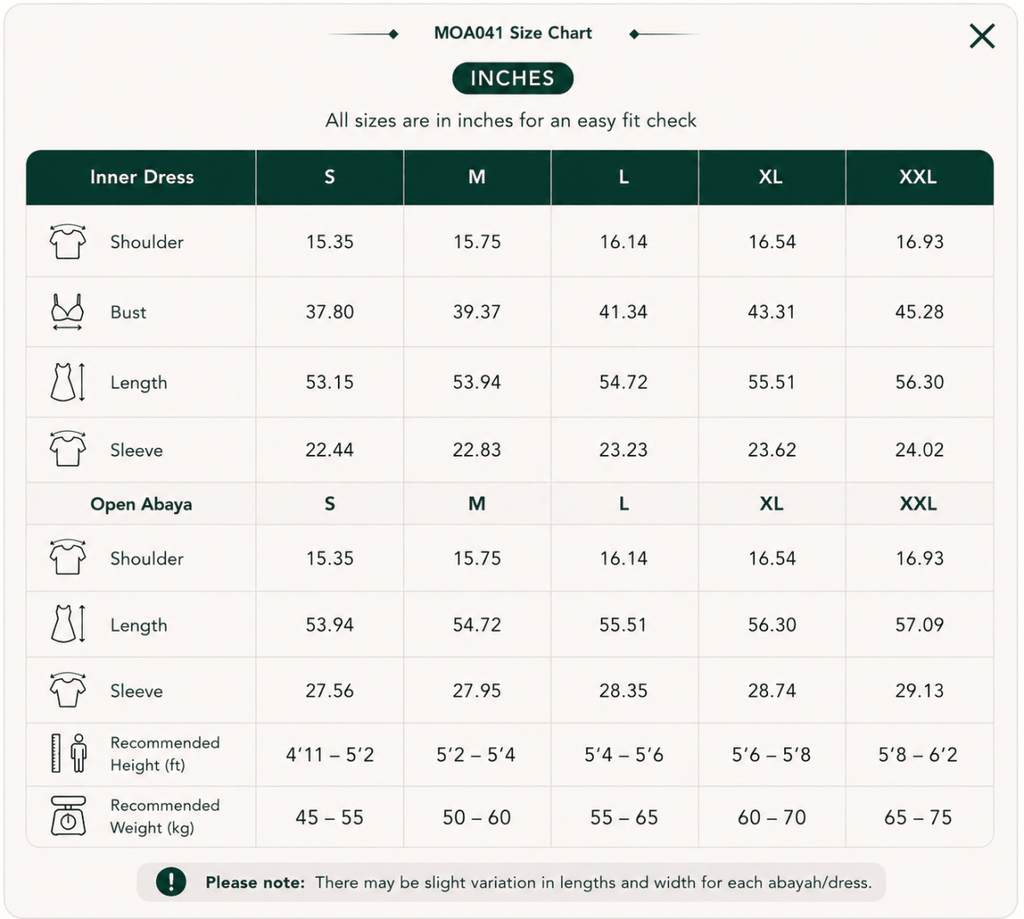
Task: Click the Open Abaya length dress icon
Action: click(68, 624)
